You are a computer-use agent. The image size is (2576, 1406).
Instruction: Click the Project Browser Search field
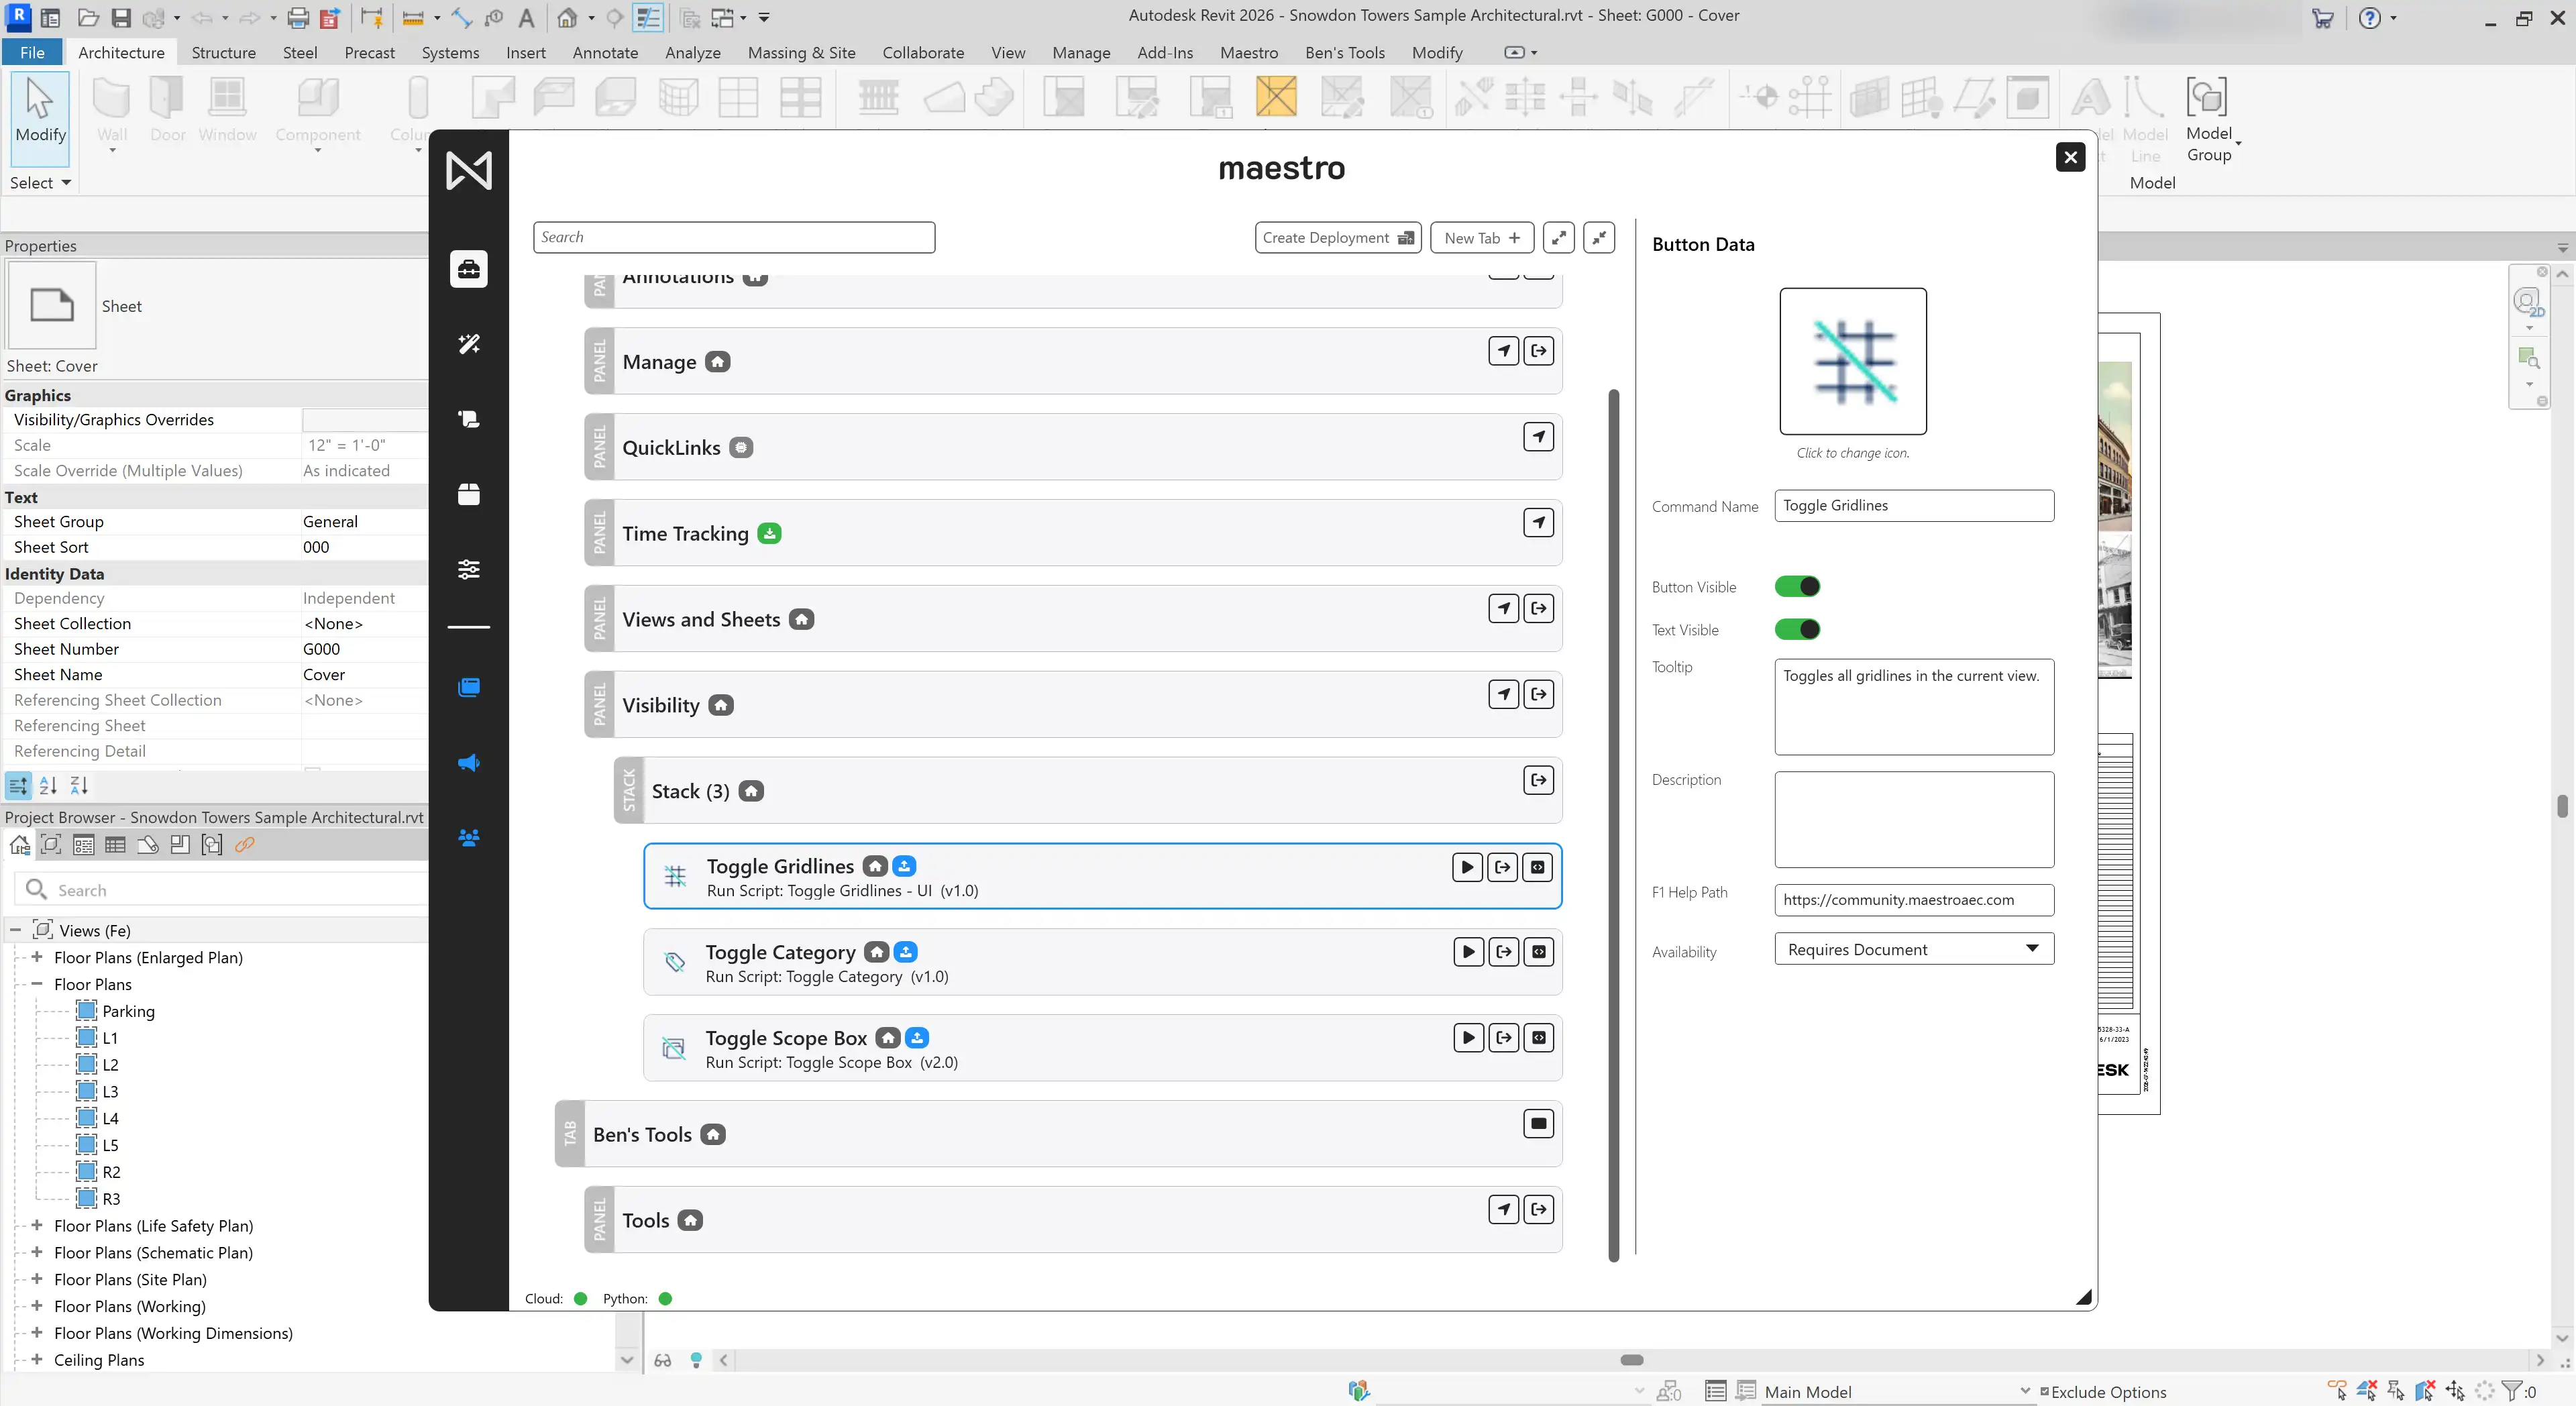point(222,890)
